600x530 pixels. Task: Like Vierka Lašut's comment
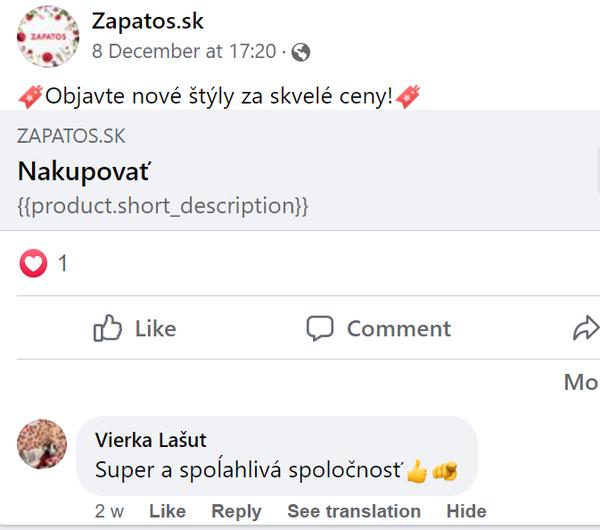tap(167, 511)
